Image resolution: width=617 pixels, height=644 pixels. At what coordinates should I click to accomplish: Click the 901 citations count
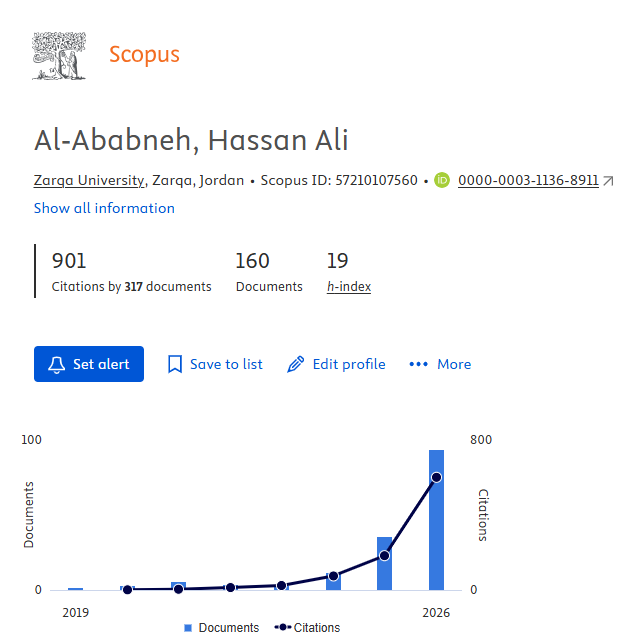click(69, 261)
